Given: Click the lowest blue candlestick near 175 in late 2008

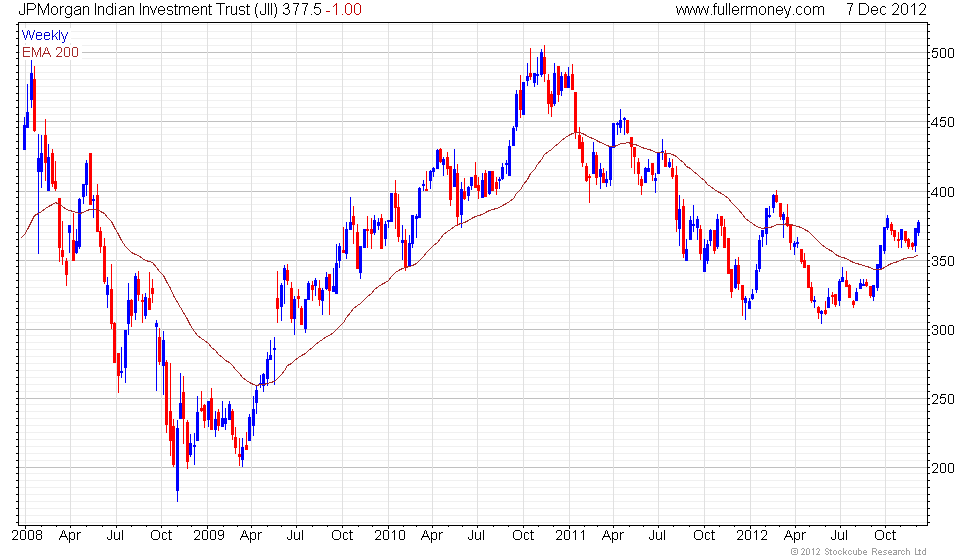Looking at the screenshot, I should (x=178, y=461).
